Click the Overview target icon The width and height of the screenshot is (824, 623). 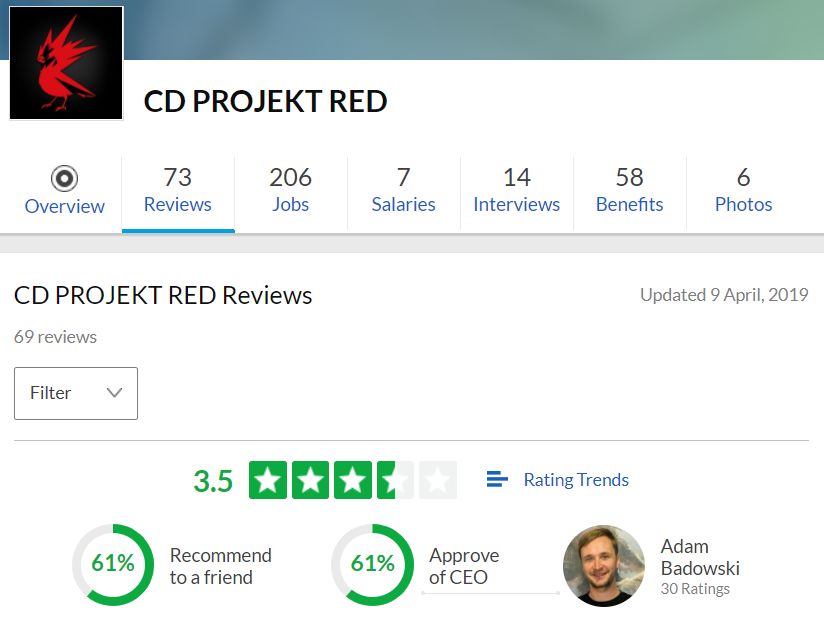click(65, 179)
